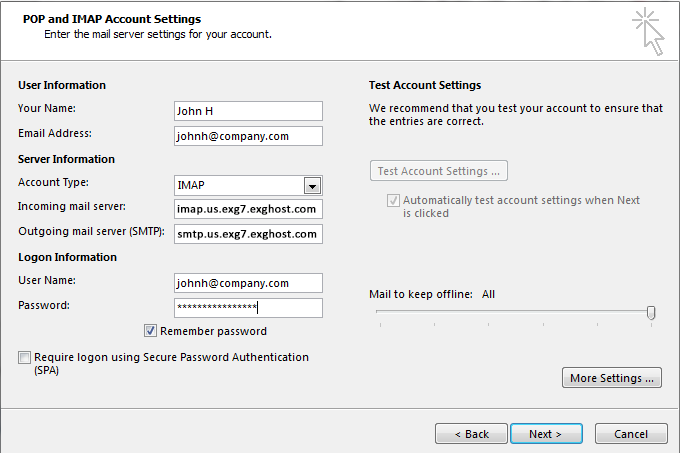Open the Account Type dropdown arrow
The image size is (680, 453).
312,185
